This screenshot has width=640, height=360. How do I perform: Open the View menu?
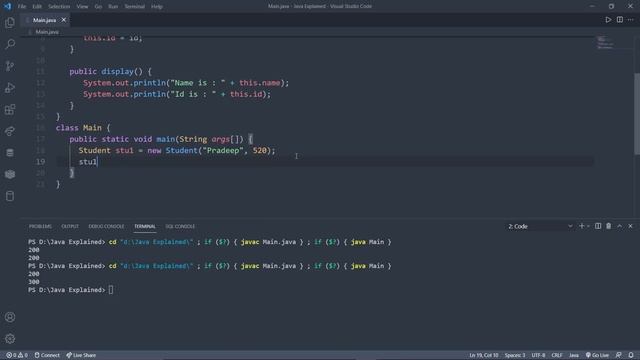pyautogui.click(x=82, y=7)
